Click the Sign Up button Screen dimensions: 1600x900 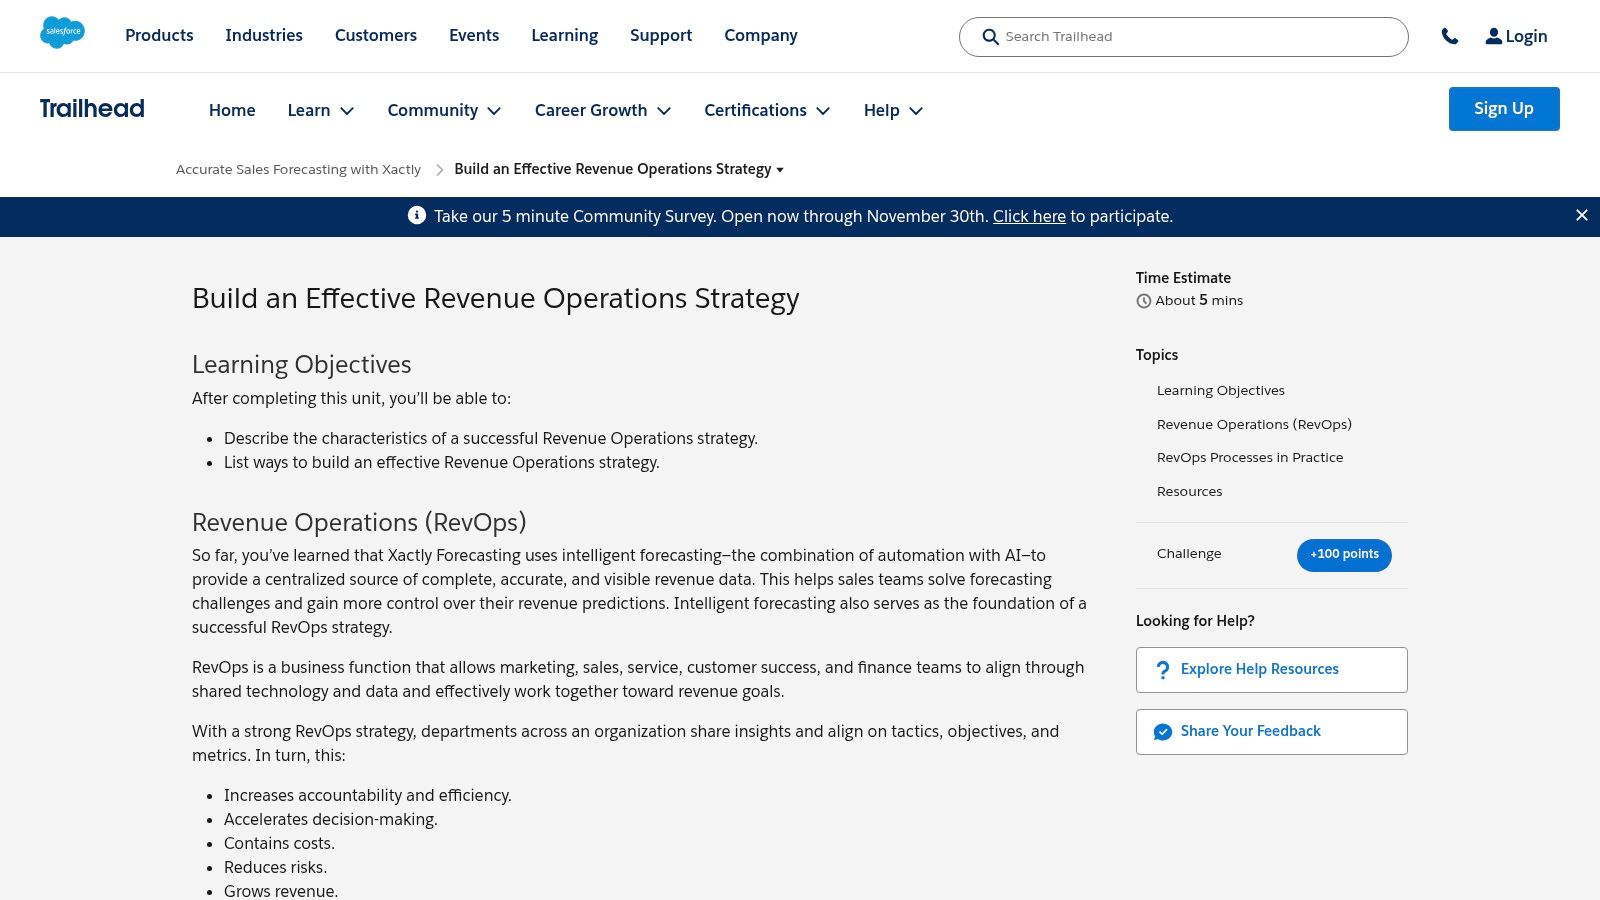tap(1504, 108)
